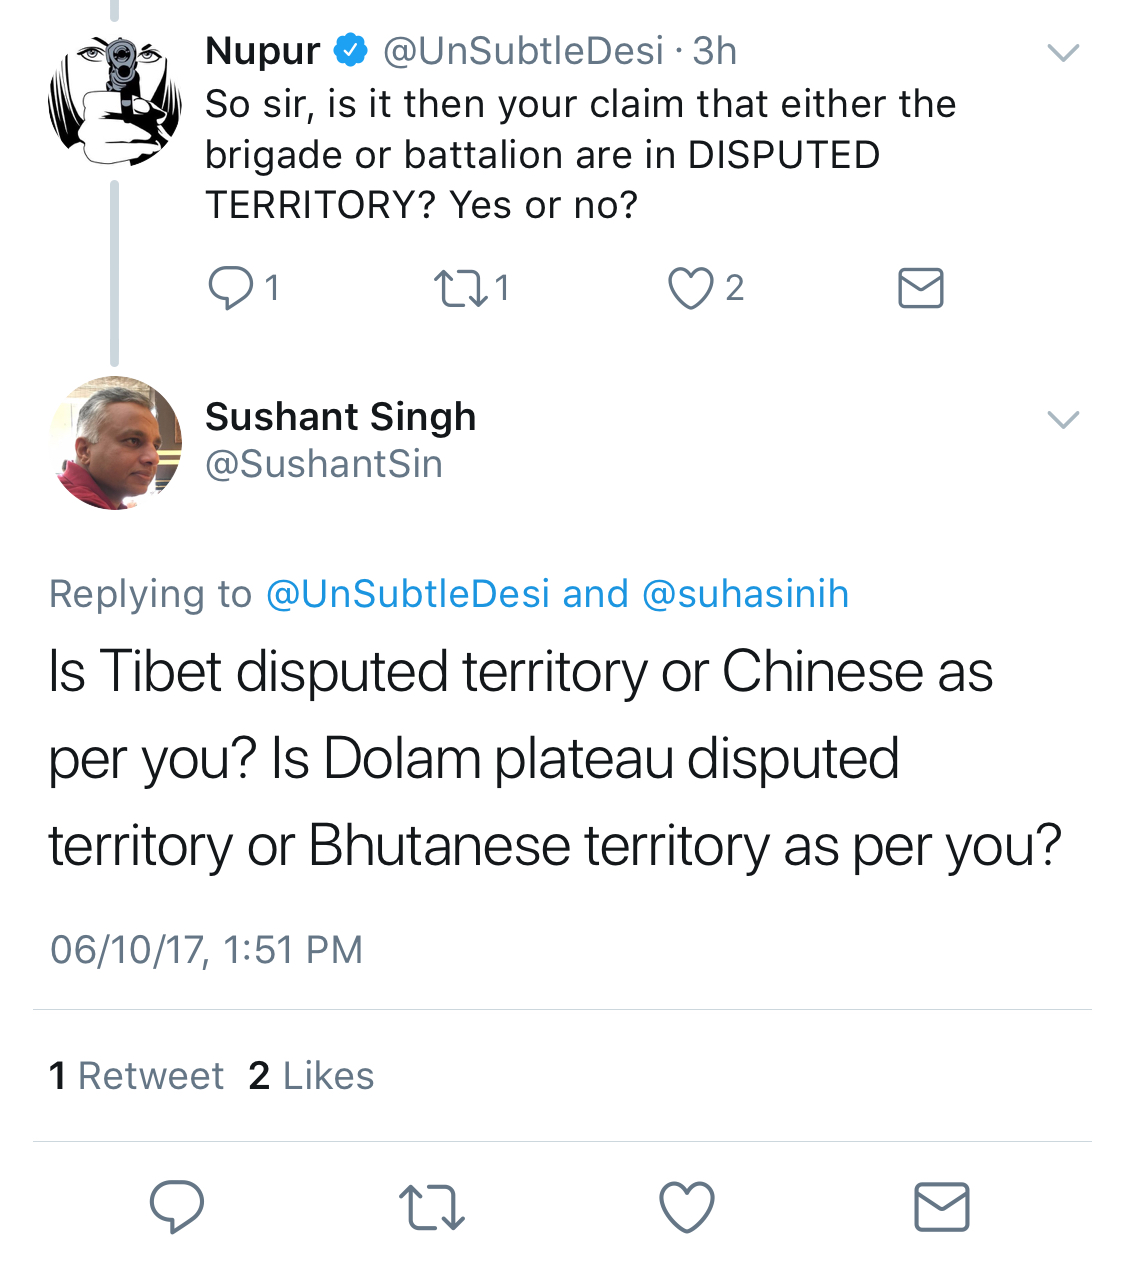The height and width of the screenshot is (1273, 1125).
Task: Like Nupur's tweet
Action: click(x=691, y=288)
